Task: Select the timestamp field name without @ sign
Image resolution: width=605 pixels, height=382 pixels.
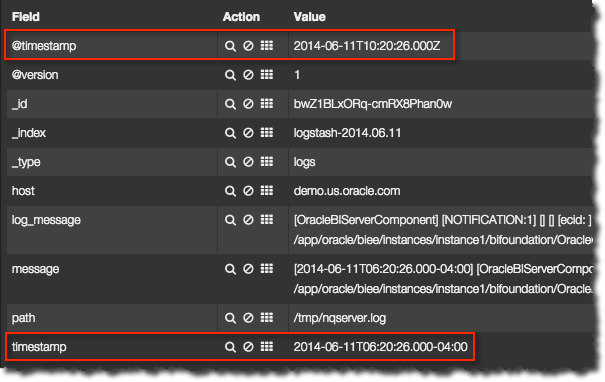Action: coord(39,347)
